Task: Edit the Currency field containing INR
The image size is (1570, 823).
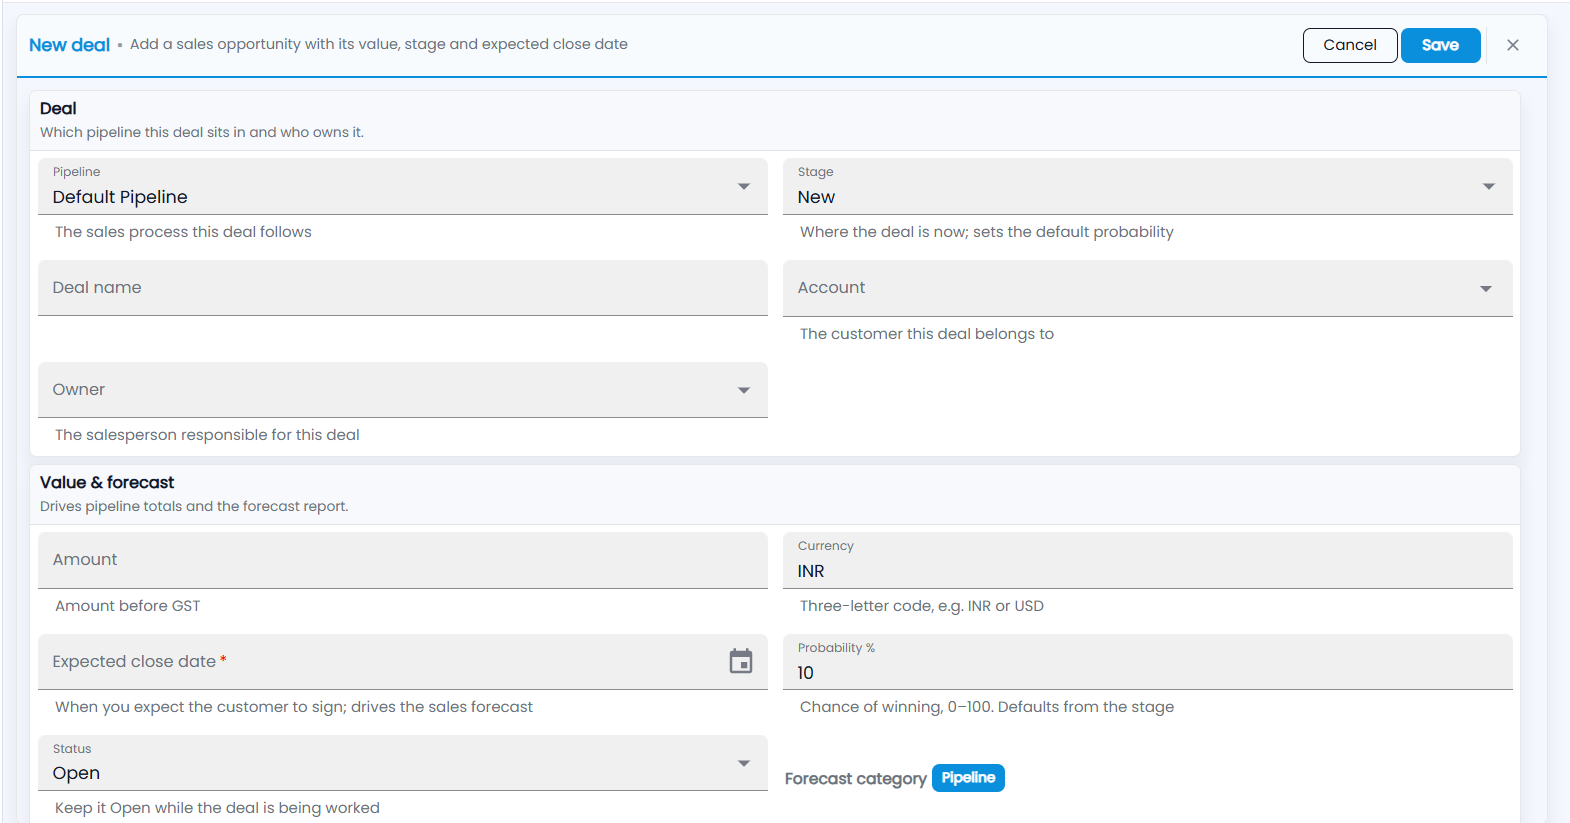Action: (x=1148, y=560)
